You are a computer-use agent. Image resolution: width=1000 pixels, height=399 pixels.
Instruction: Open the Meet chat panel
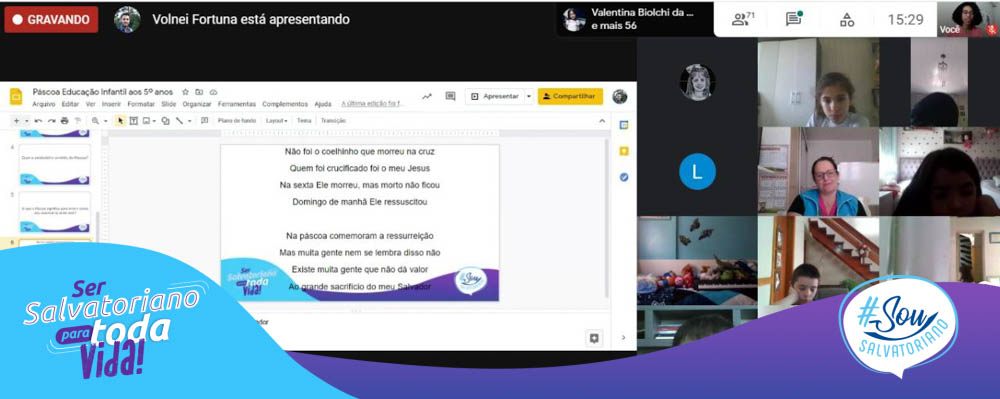click(794, 19)
